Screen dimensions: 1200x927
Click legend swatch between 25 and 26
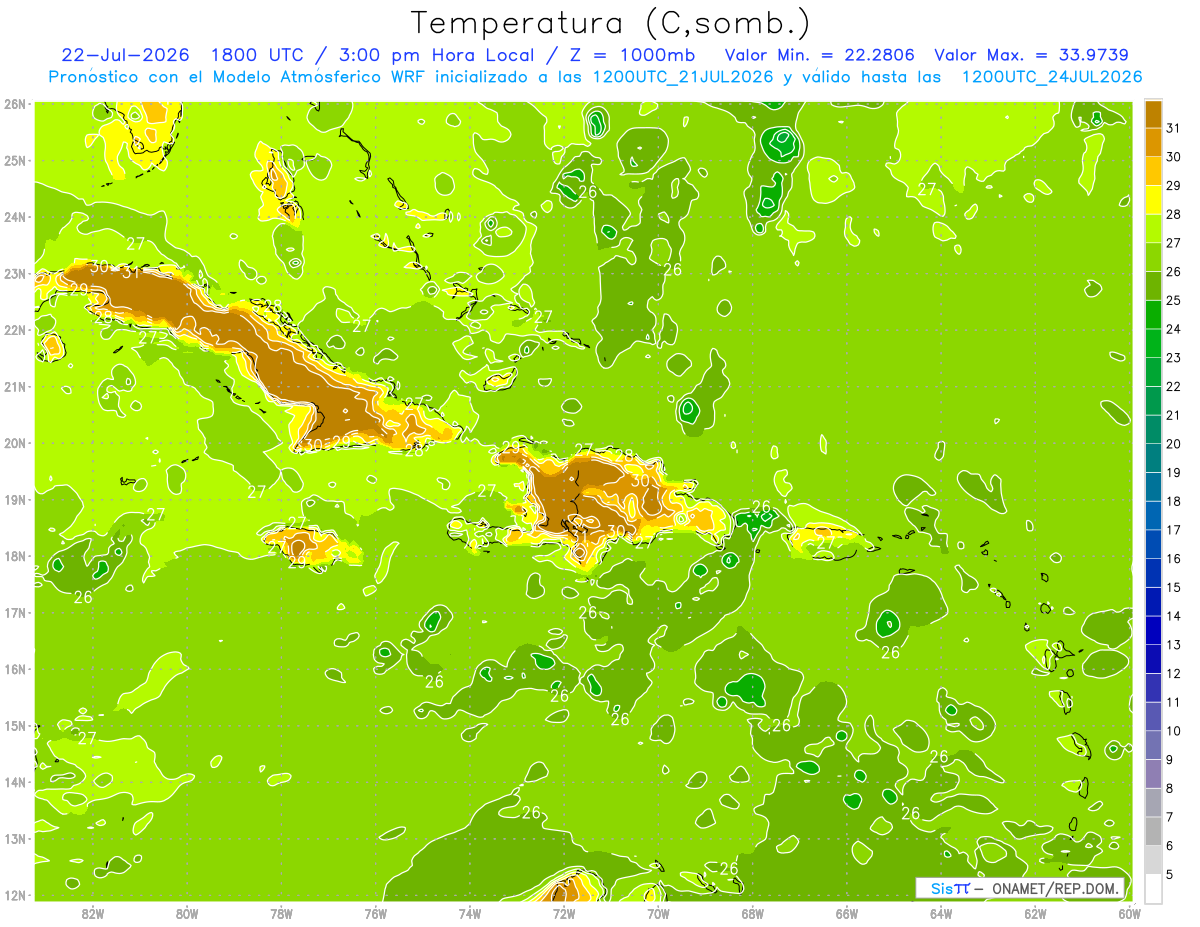[x=1153, y=285]
